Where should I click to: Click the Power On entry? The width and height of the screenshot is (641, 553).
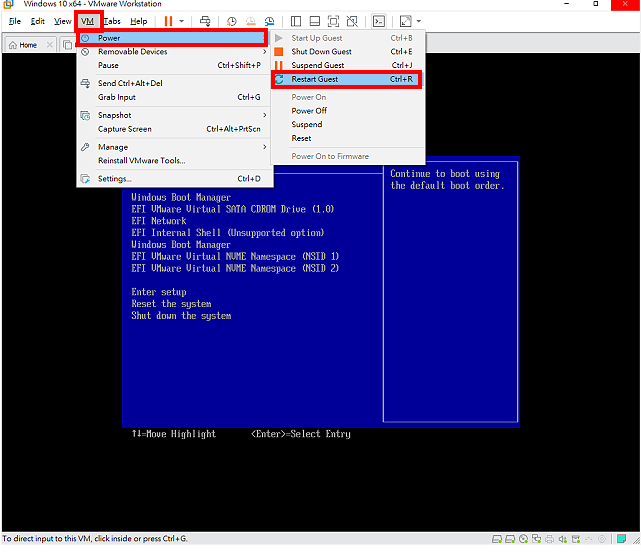click(347, 97)
